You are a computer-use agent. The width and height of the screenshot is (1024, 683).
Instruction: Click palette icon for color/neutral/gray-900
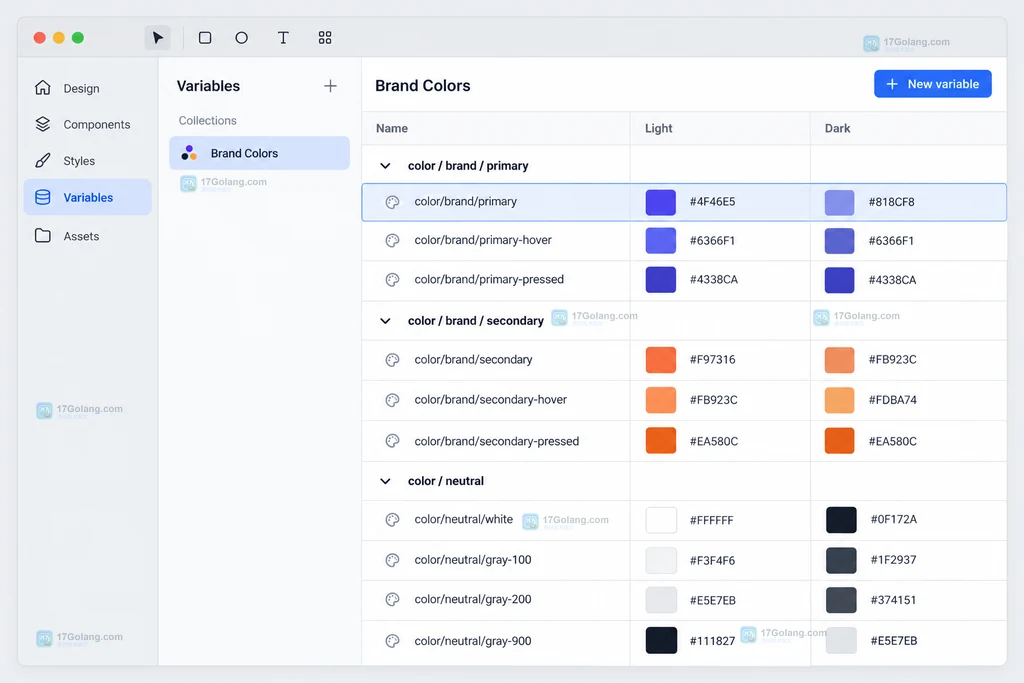point(392,641)
